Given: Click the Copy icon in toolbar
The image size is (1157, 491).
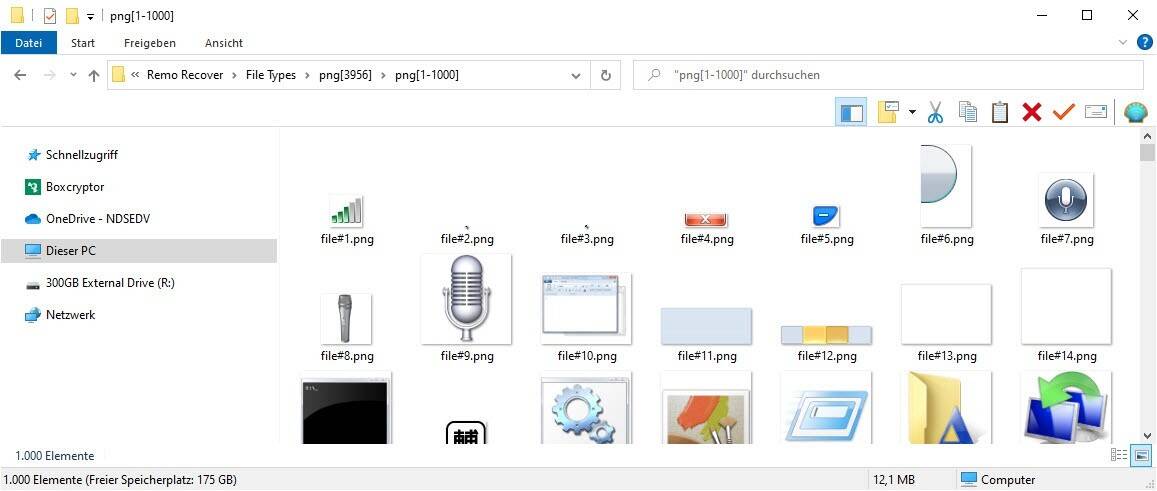Looking at the screenshot, I should pyautogui.click(x=967, y=112).
